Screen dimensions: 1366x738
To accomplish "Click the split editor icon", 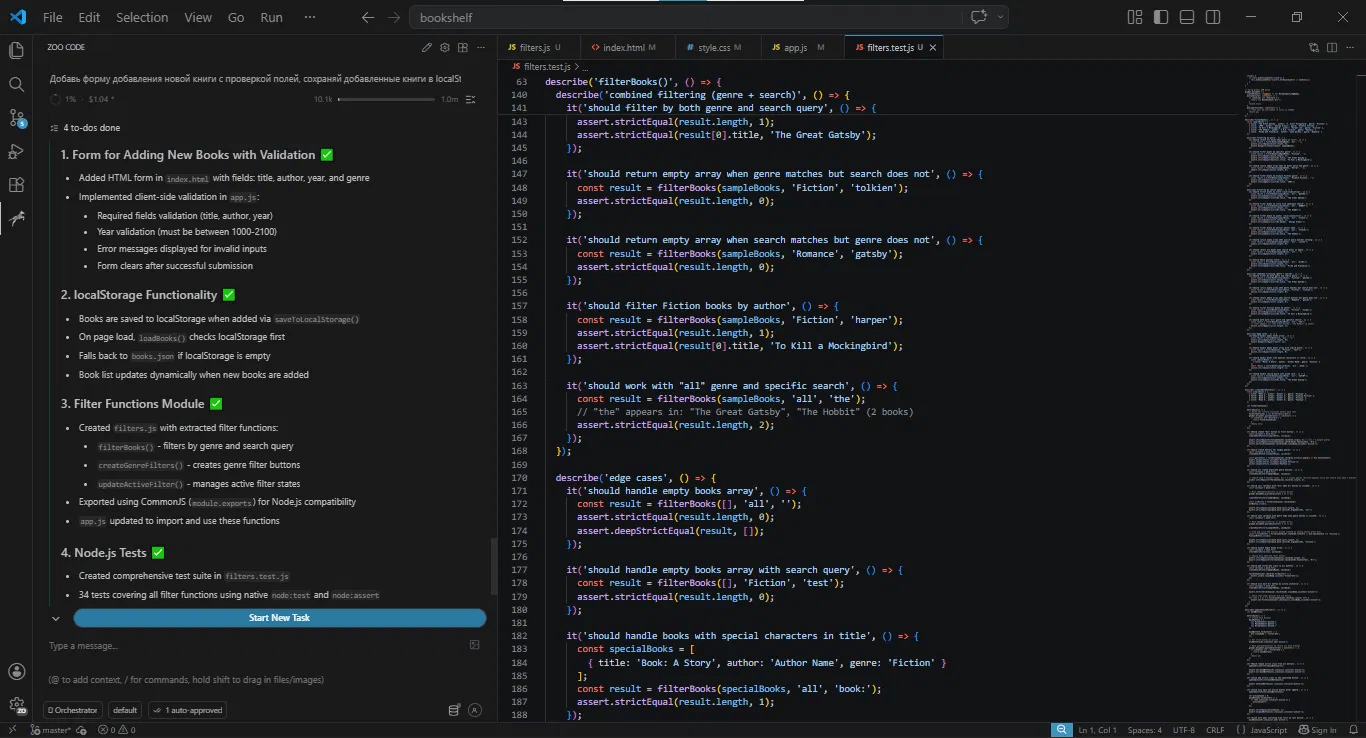I will (1333, 47).
